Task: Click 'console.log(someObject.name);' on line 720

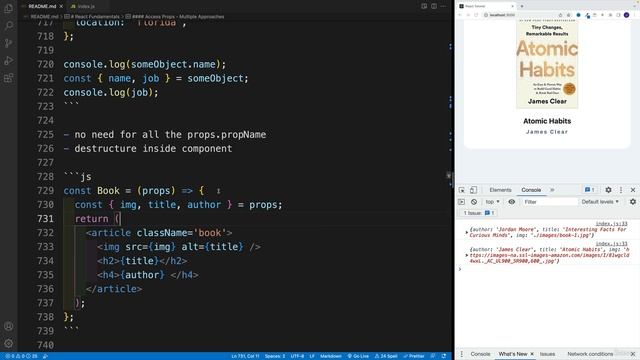Action: click(x=144, y=64)
